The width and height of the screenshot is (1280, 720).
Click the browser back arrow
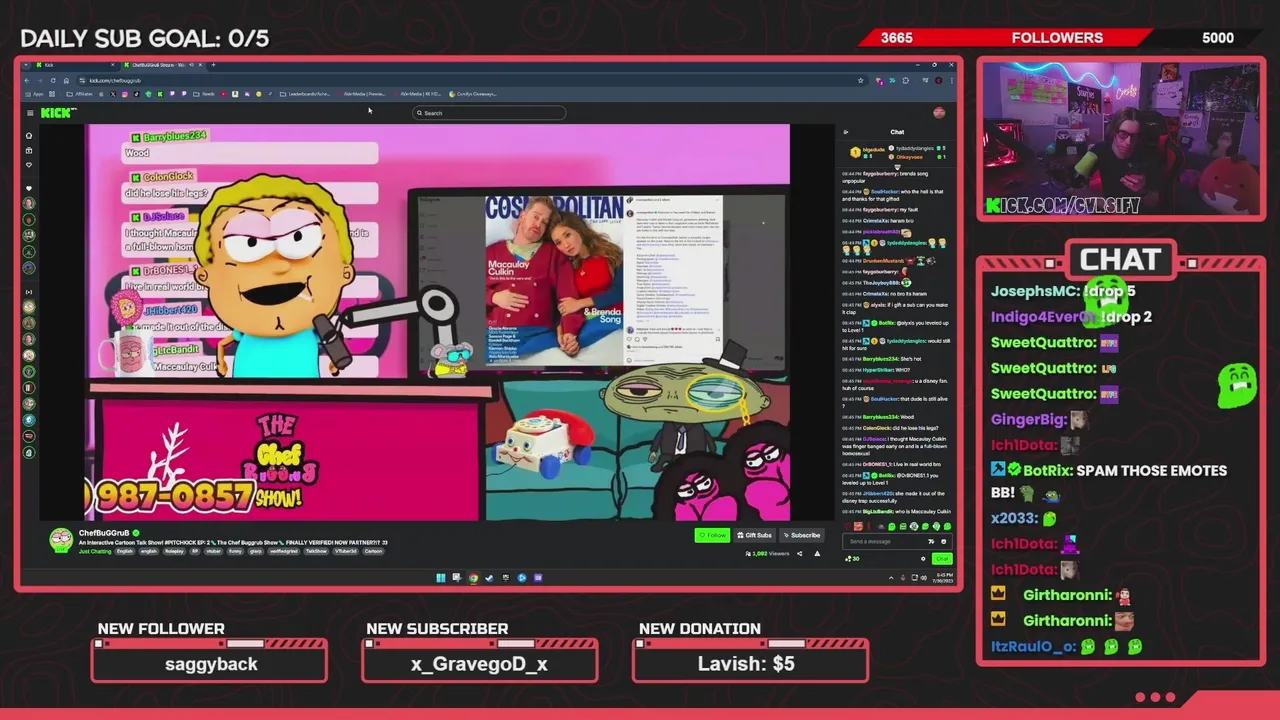(27, 81)
